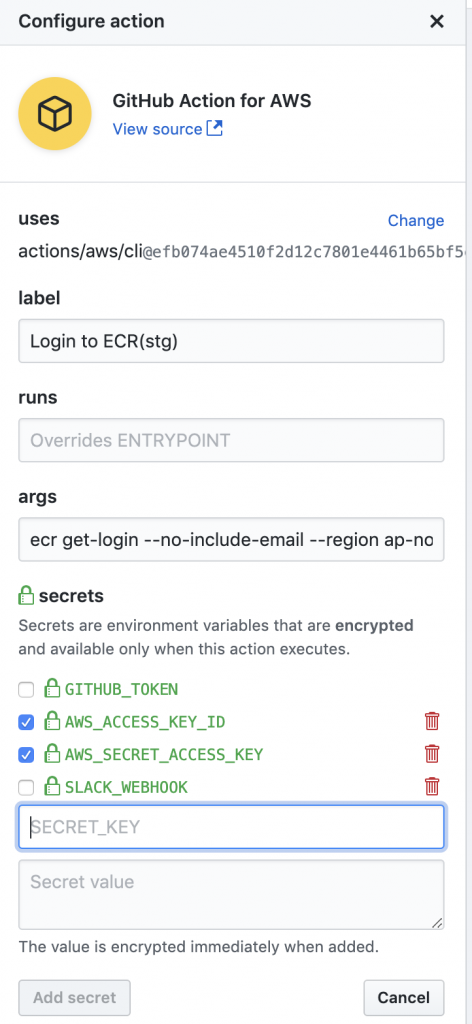This screenshot has width=472, height=1024.
Task: Click the Cancel button
Action: (x=404, y=997)
